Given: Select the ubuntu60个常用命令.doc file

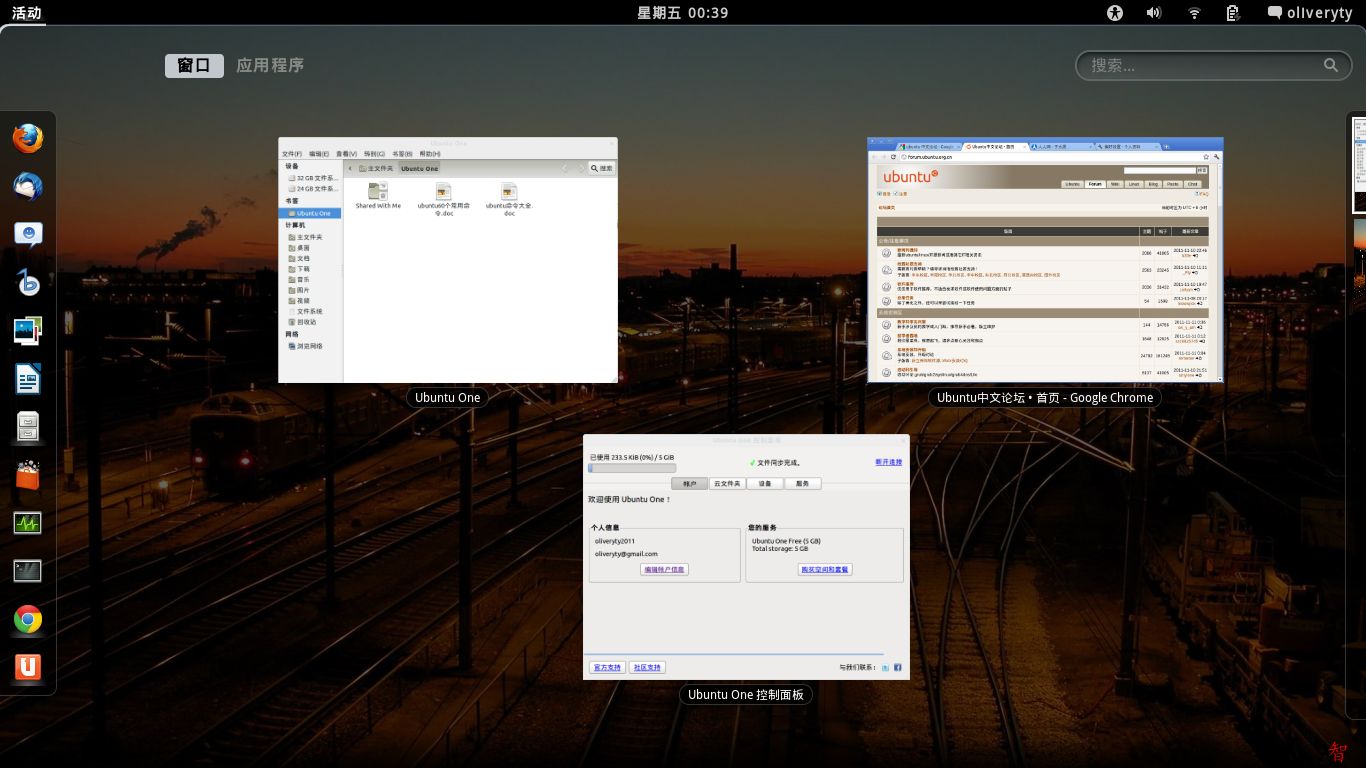Looking at the screenshot, I should tap(443, 198).
